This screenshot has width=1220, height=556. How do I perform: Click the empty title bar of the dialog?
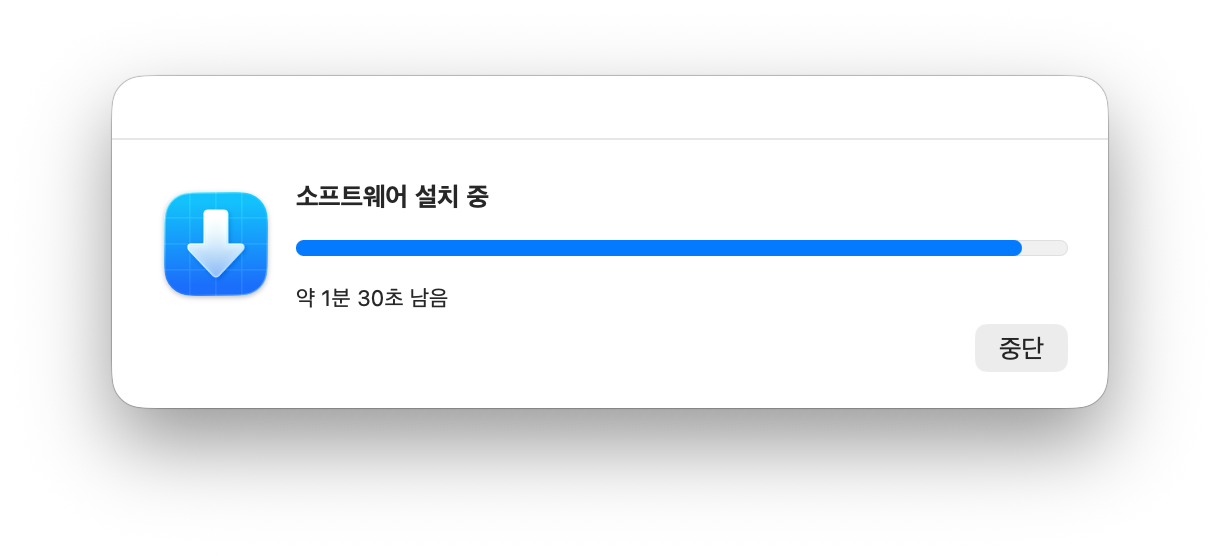point(610,107)
